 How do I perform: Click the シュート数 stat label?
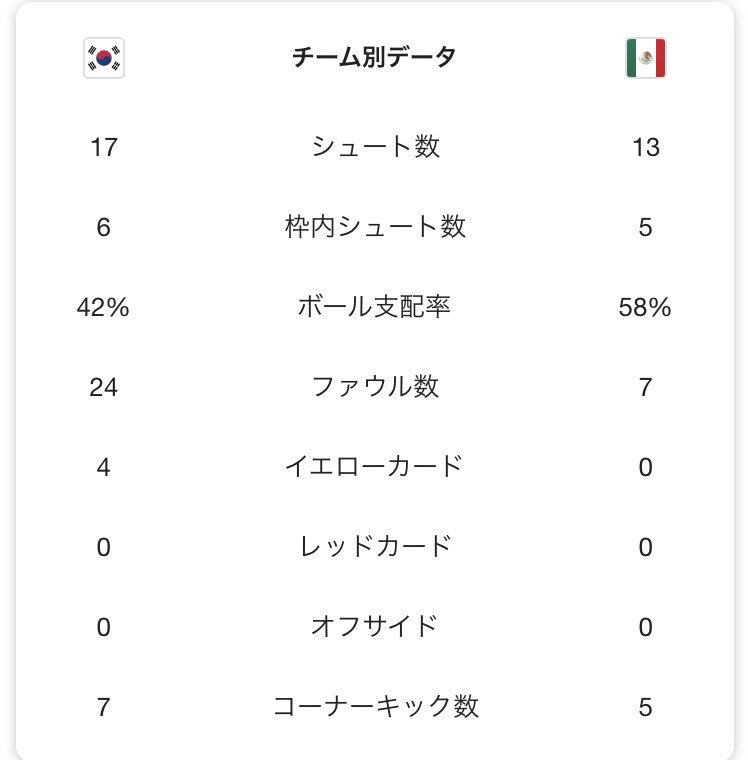point(375,147)
